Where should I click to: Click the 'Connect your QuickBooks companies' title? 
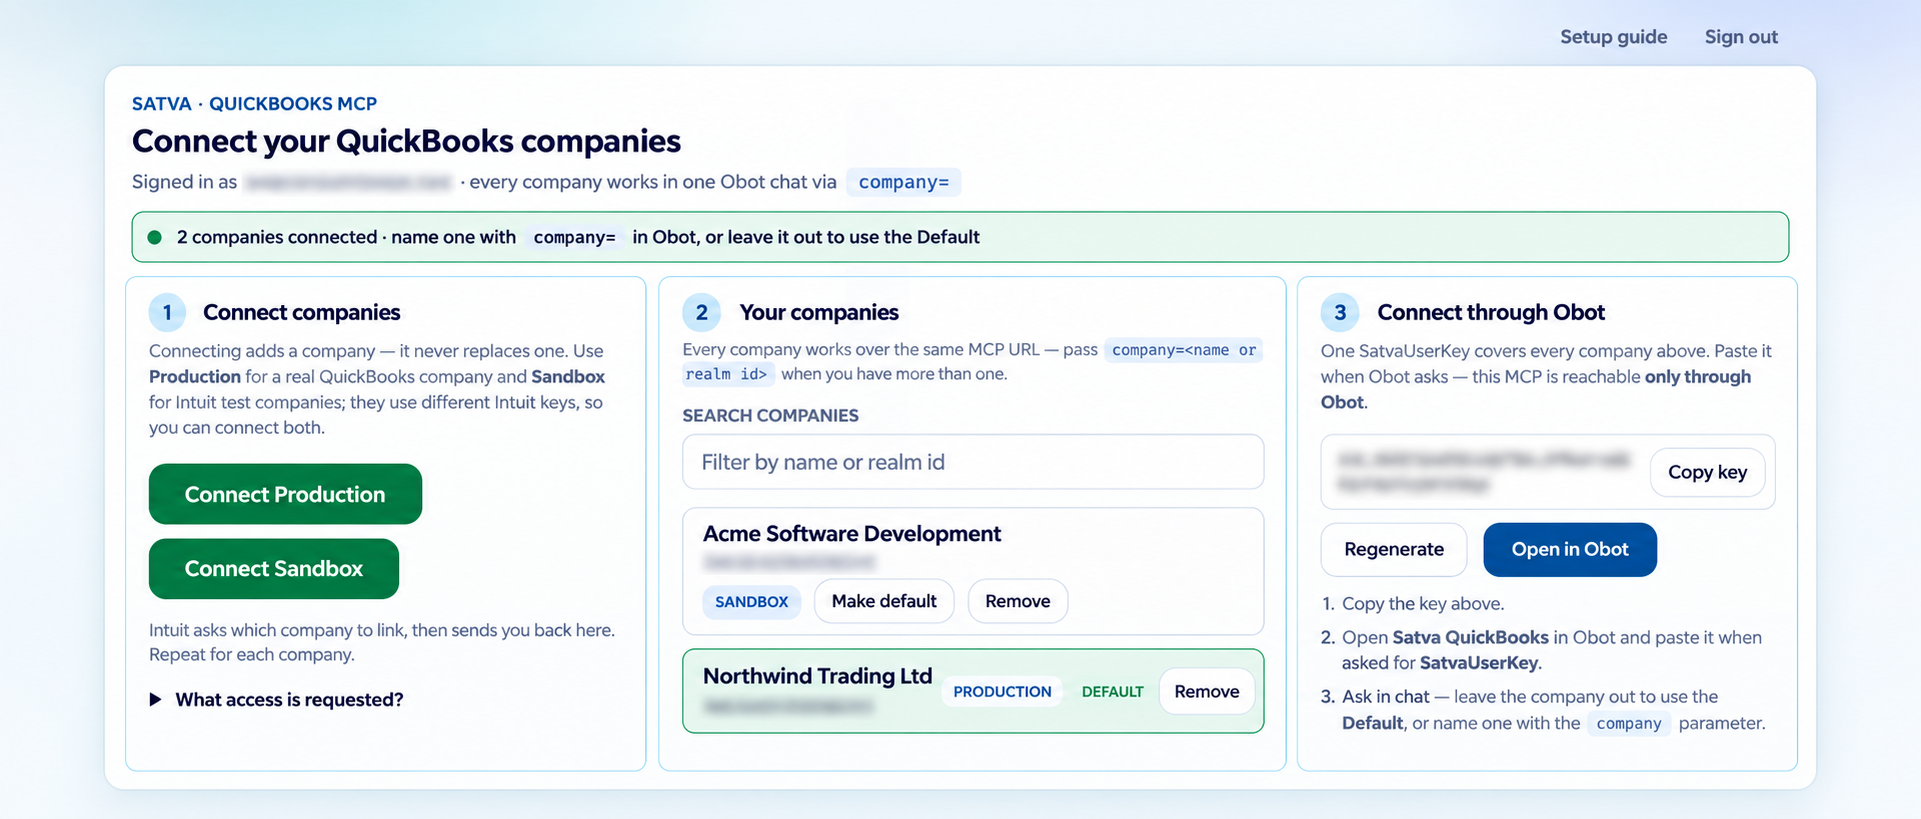406,141
